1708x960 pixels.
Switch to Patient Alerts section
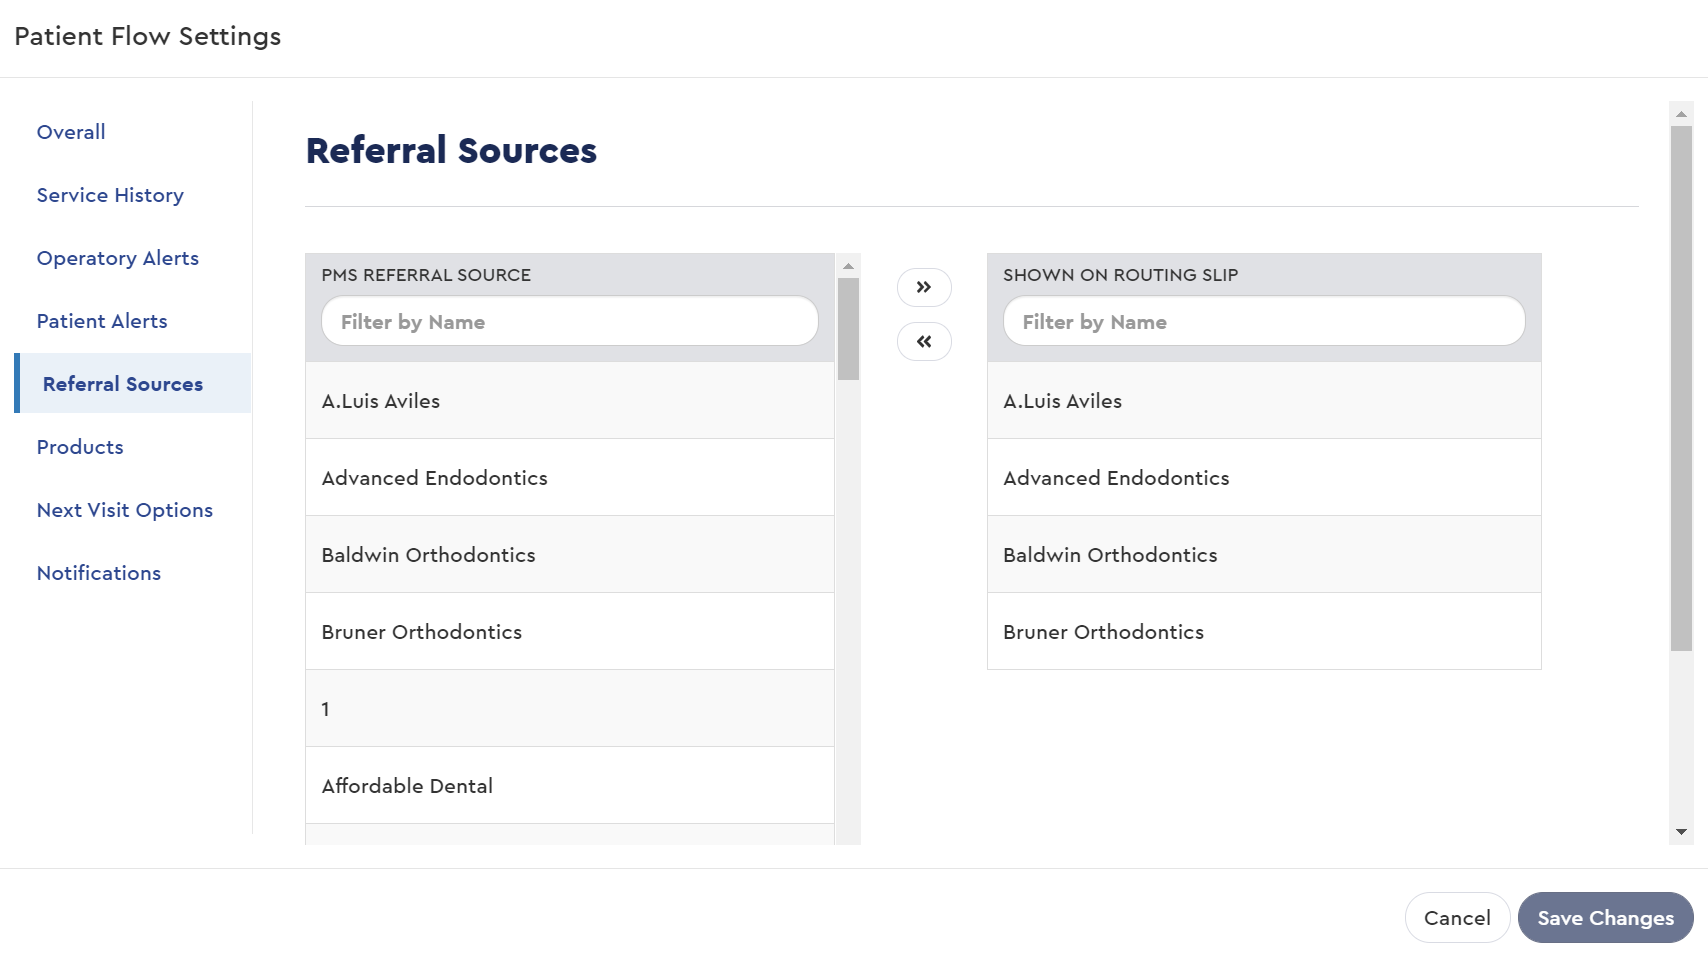click(102, 321)
